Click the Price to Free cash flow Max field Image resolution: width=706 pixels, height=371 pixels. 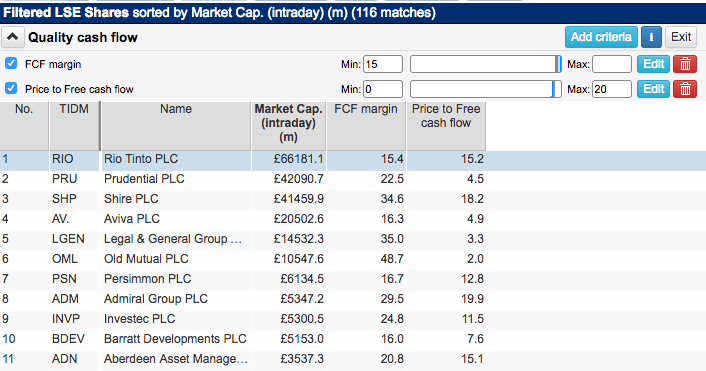click(612, 89)
